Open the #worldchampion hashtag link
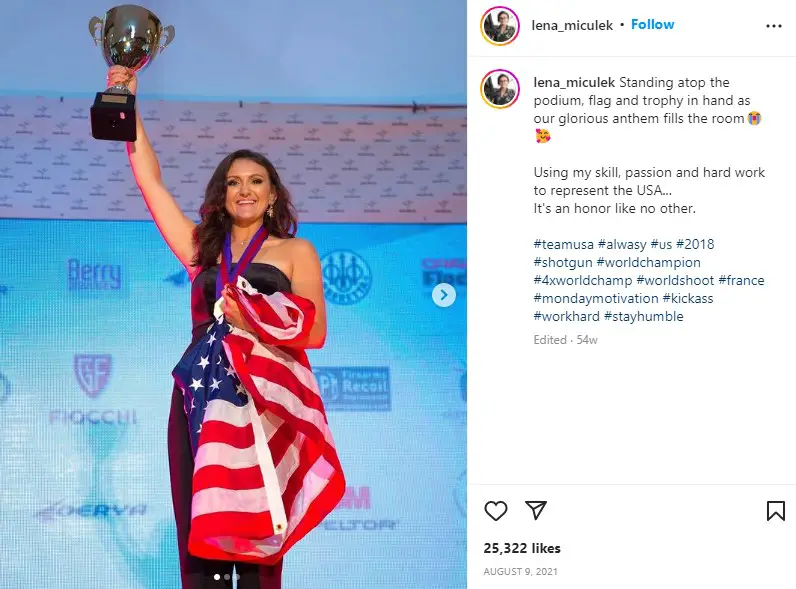 pyautogui.click(x=649, y=263)
